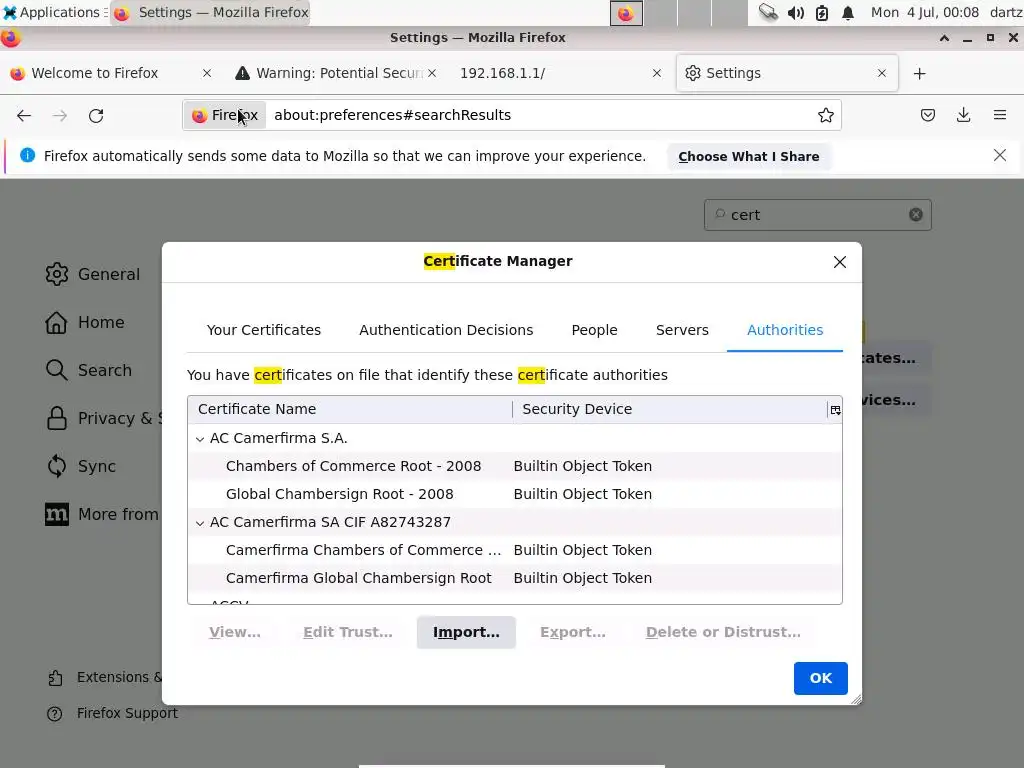The height and width of the screenshot is (768, 1024).
Task: Reload the current page
Action: 96,116
